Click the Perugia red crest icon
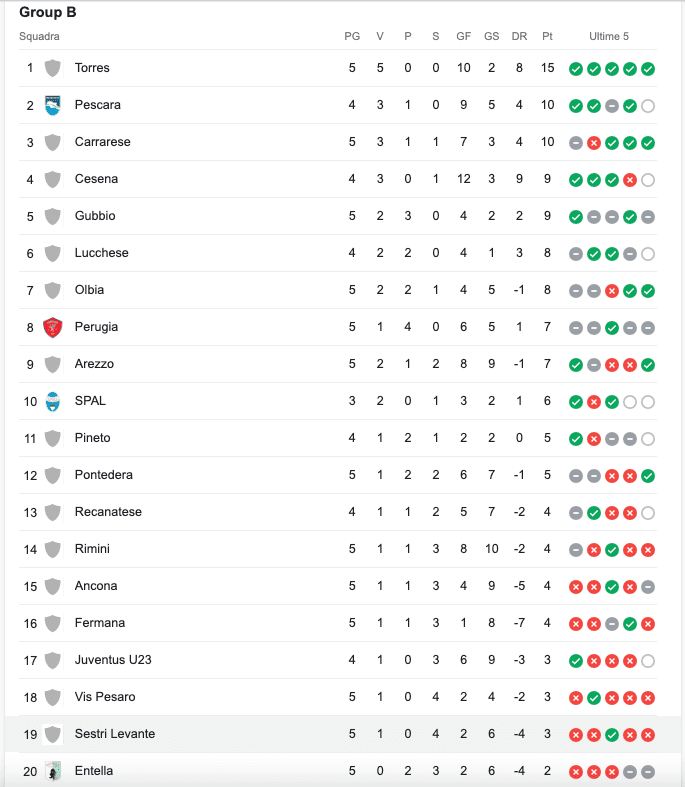The height and width of the screenshot is (787, 685). pyautogui.click(x=53, y=327)
